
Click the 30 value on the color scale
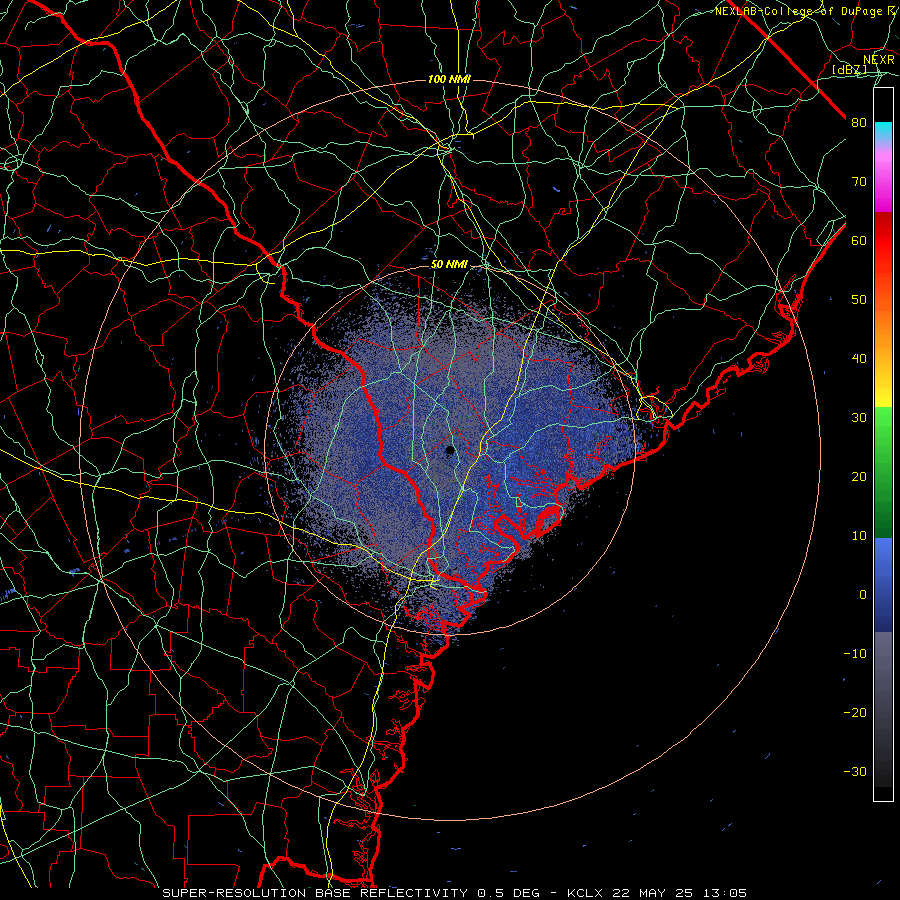[x=859, y=418]
